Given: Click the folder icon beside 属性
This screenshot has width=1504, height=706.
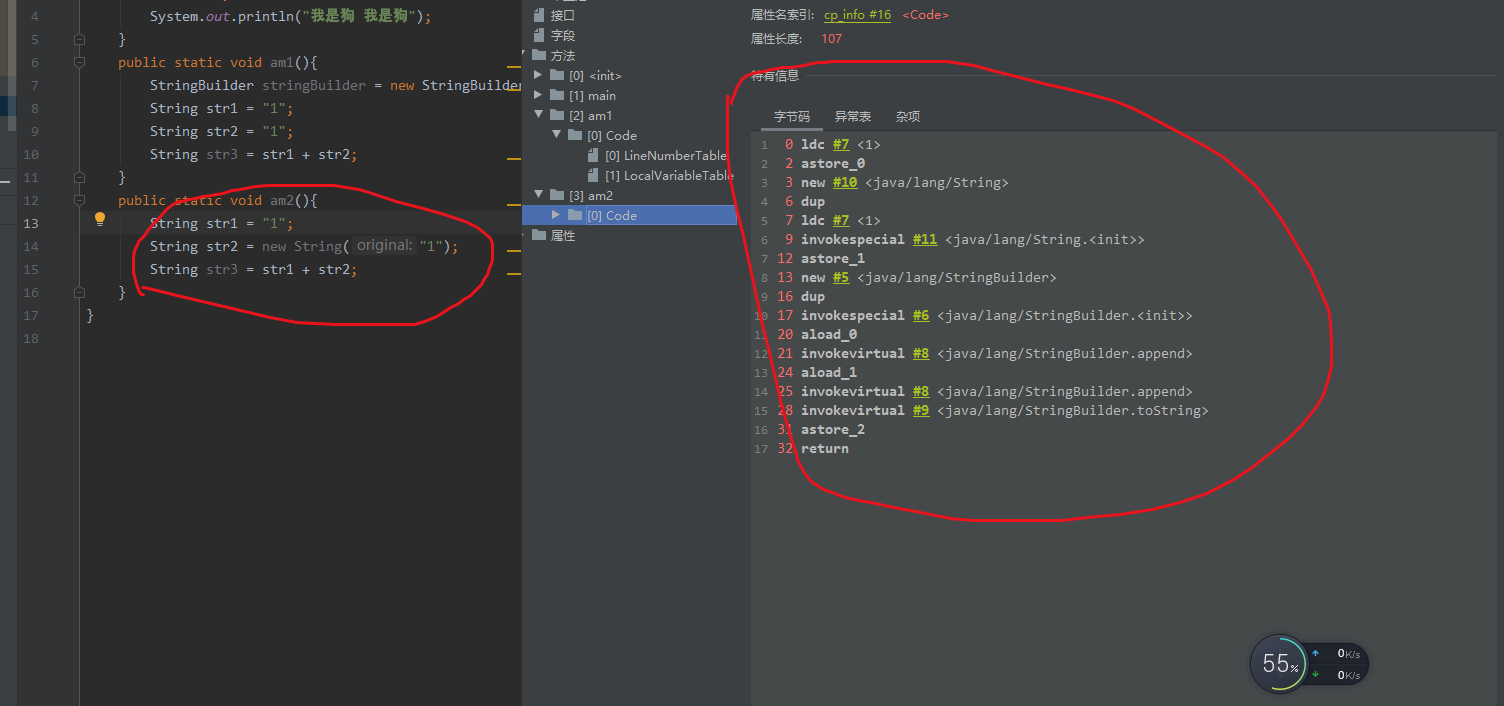Looking at the screenshot, I should coord(539,235).
